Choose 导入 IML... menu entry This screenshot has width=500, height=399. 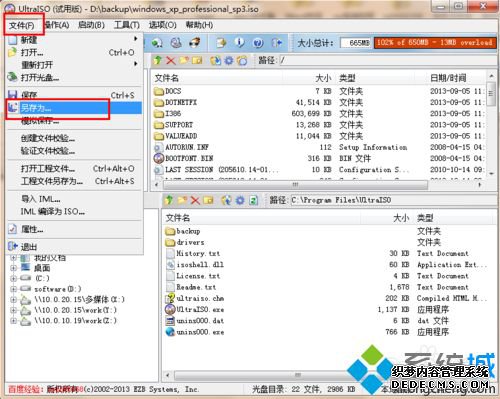tap(75, 199)
